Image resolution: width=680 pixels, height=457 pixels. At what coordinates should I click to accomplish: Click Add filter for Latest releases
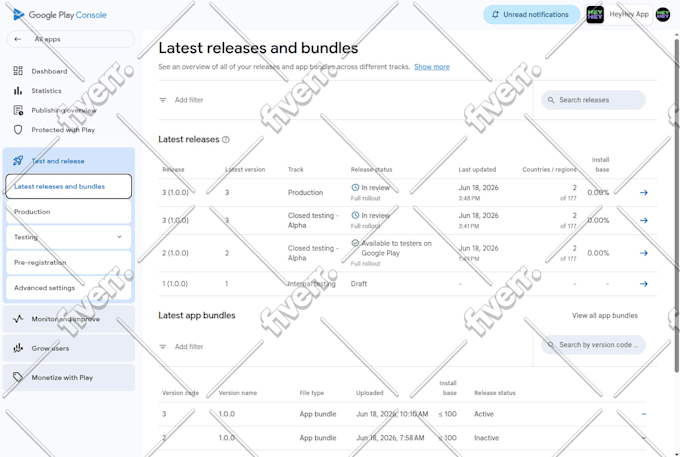click(x=189, y=100)
